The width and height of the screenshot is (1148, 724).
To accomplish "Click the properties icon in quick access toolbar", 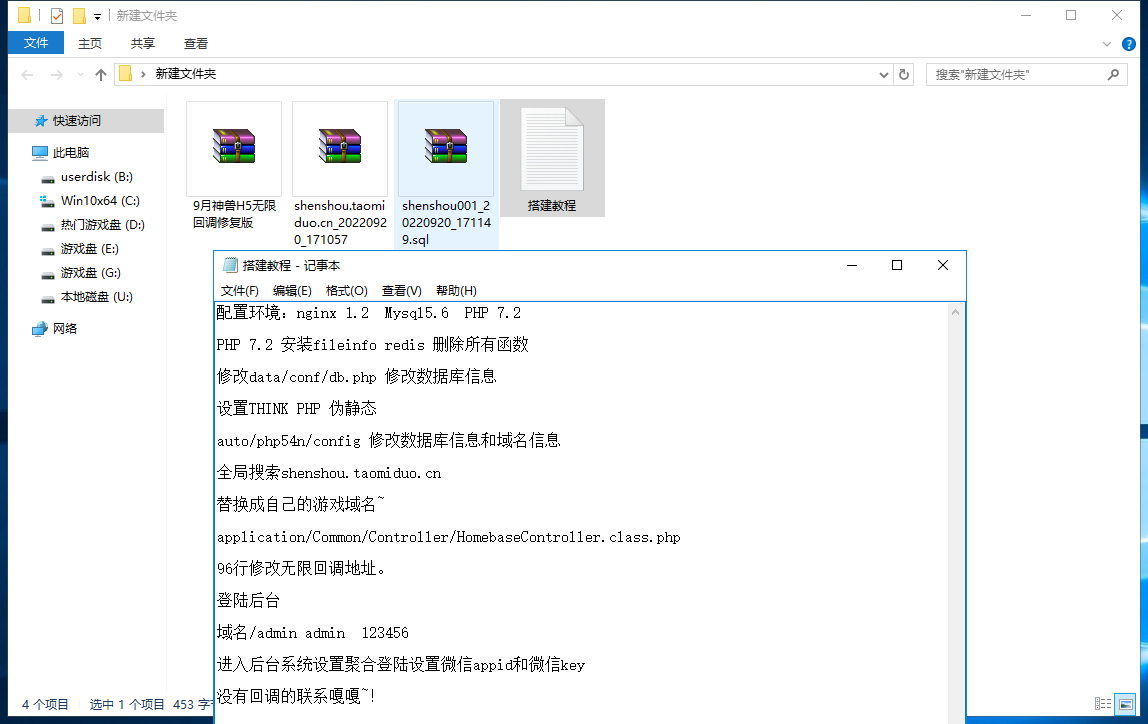I will (56, 16).
